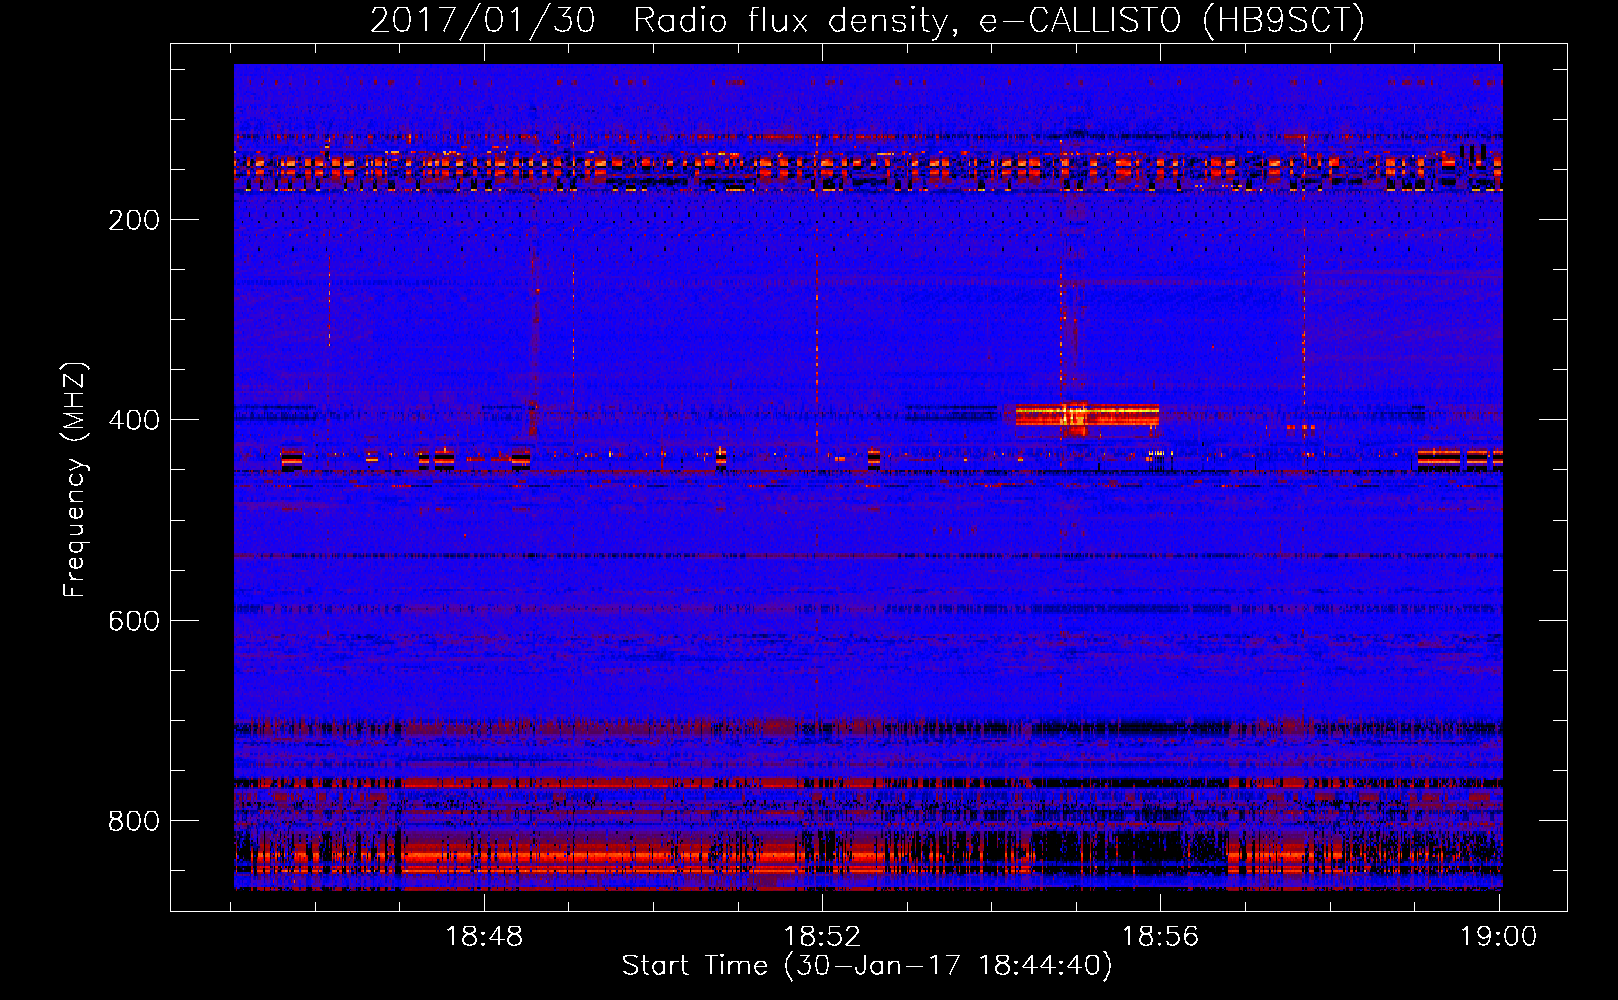Click the '600' frequency axis label
The image size is (1618, 1000).
pyautogui.click(x=134, y=621)
